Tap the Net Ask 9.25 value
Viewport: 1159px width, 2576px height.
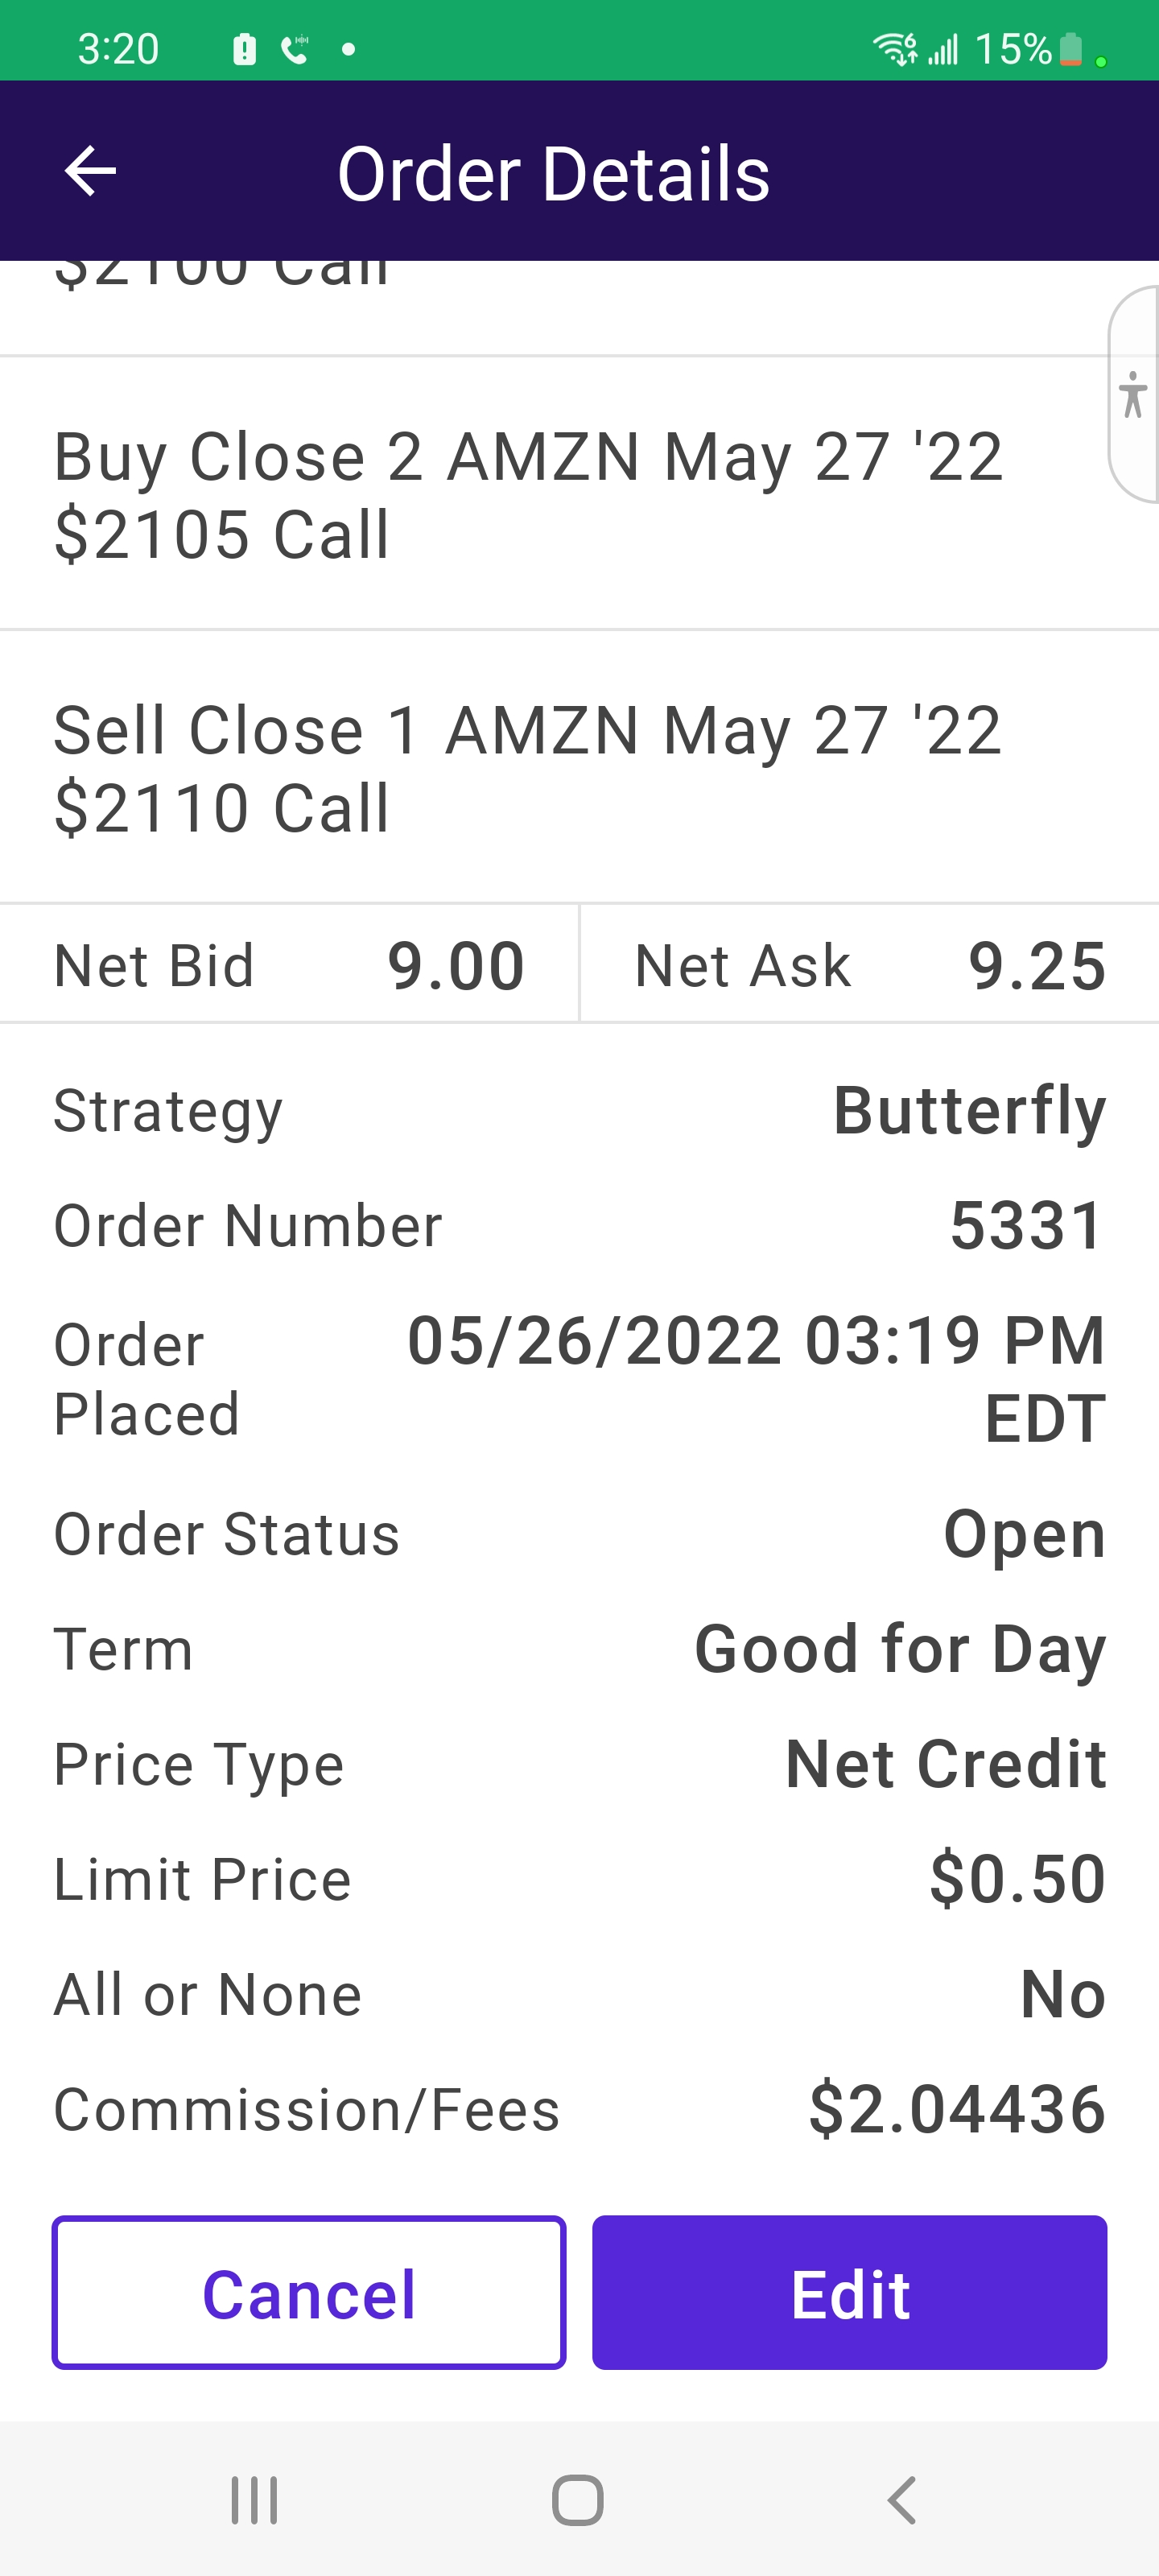pyautogui.click(x=1037, y=966)
